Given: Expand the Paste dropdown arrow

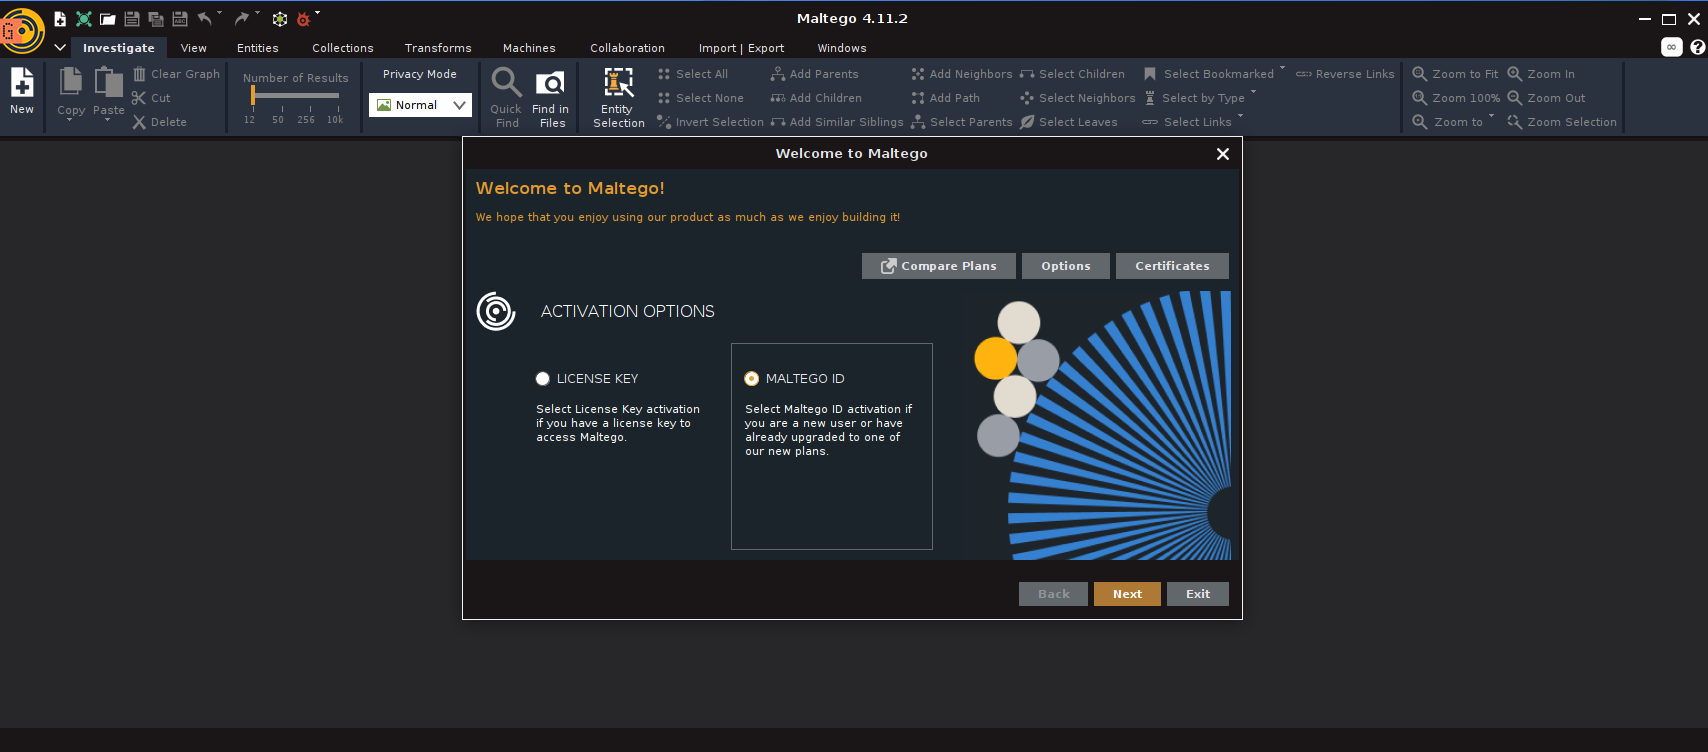Looking at the screenshot, I should coord(108,120).
